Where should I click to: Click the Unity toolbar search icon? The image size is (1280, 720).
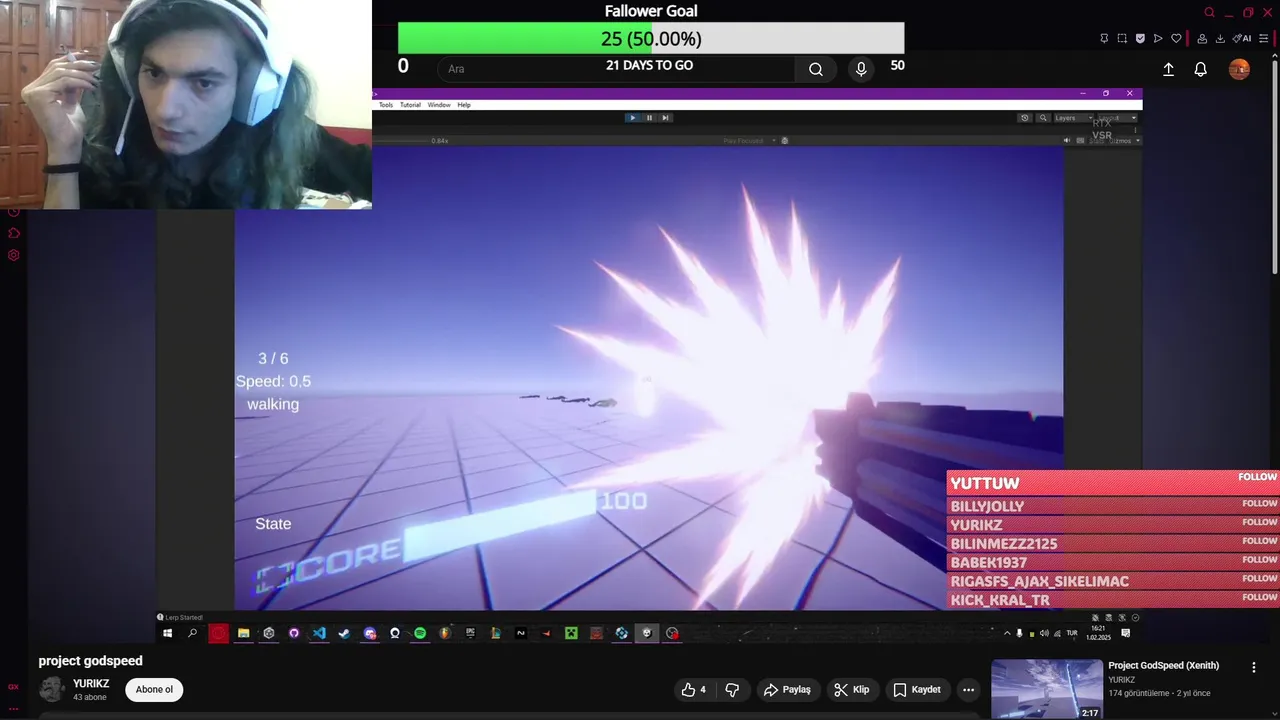tap(1043, 118)
